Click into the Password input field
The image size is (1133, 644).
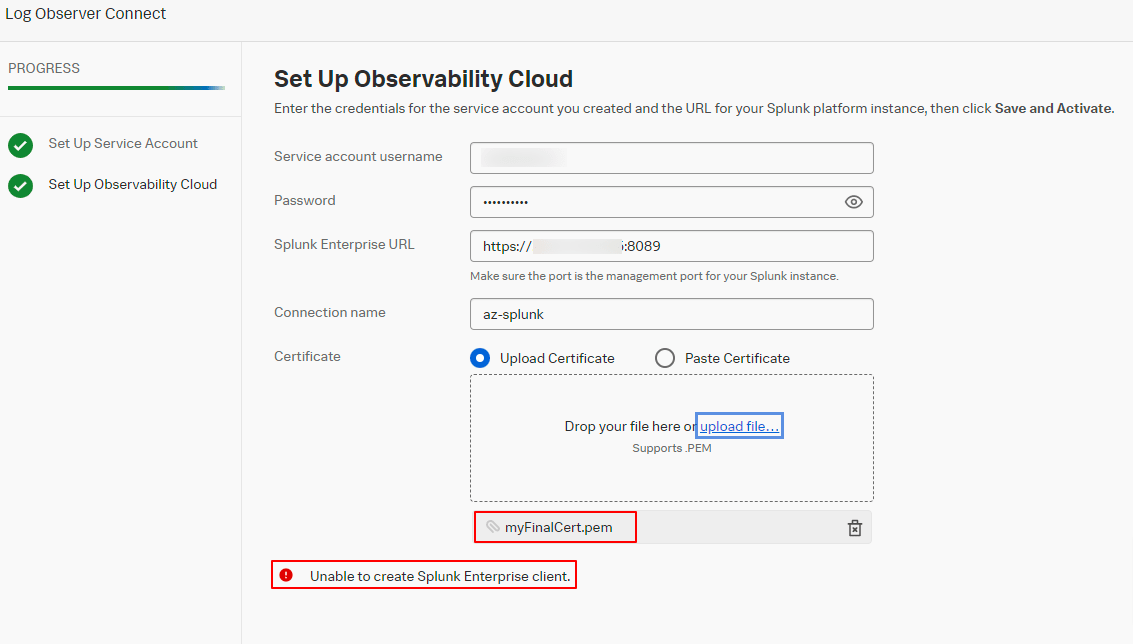point(655,202)
